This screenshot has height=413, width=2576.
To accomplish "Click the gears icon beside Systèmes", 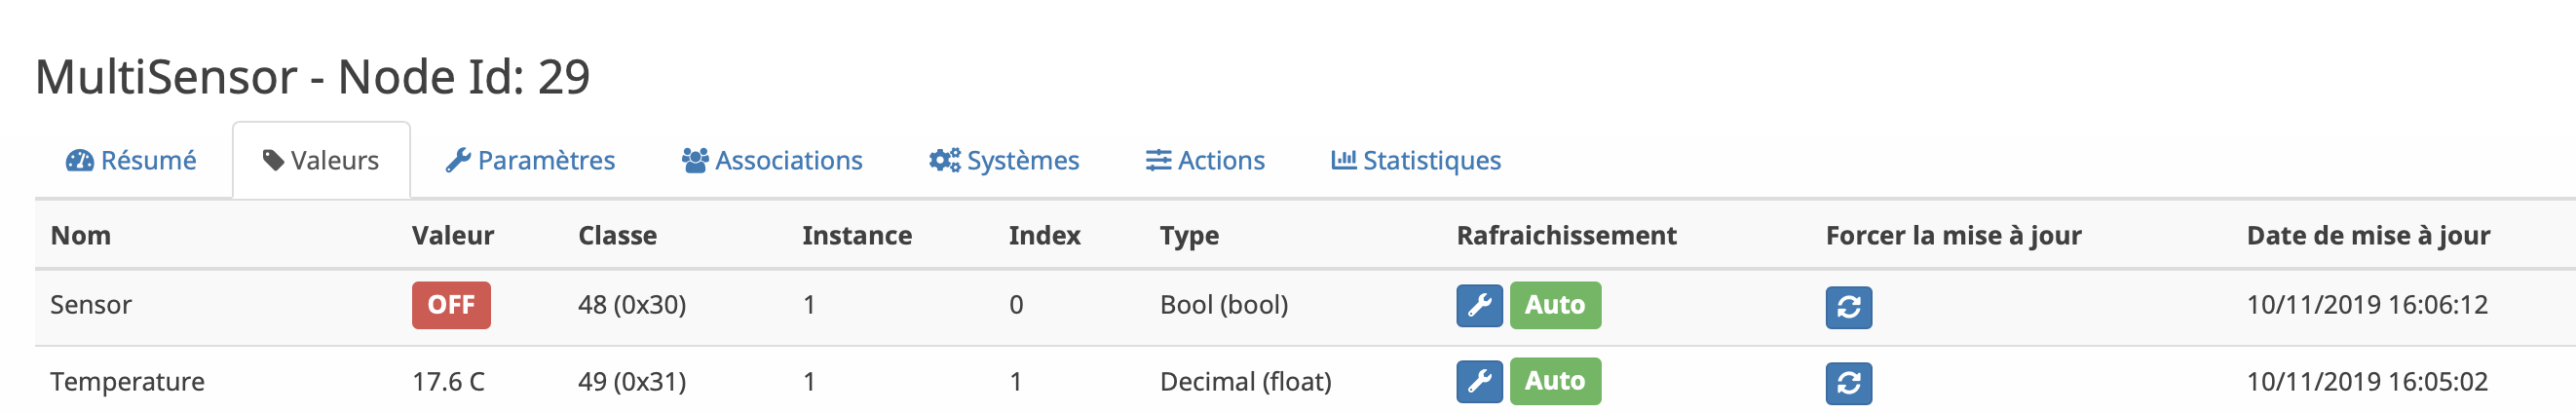I will tap(944, 161).
